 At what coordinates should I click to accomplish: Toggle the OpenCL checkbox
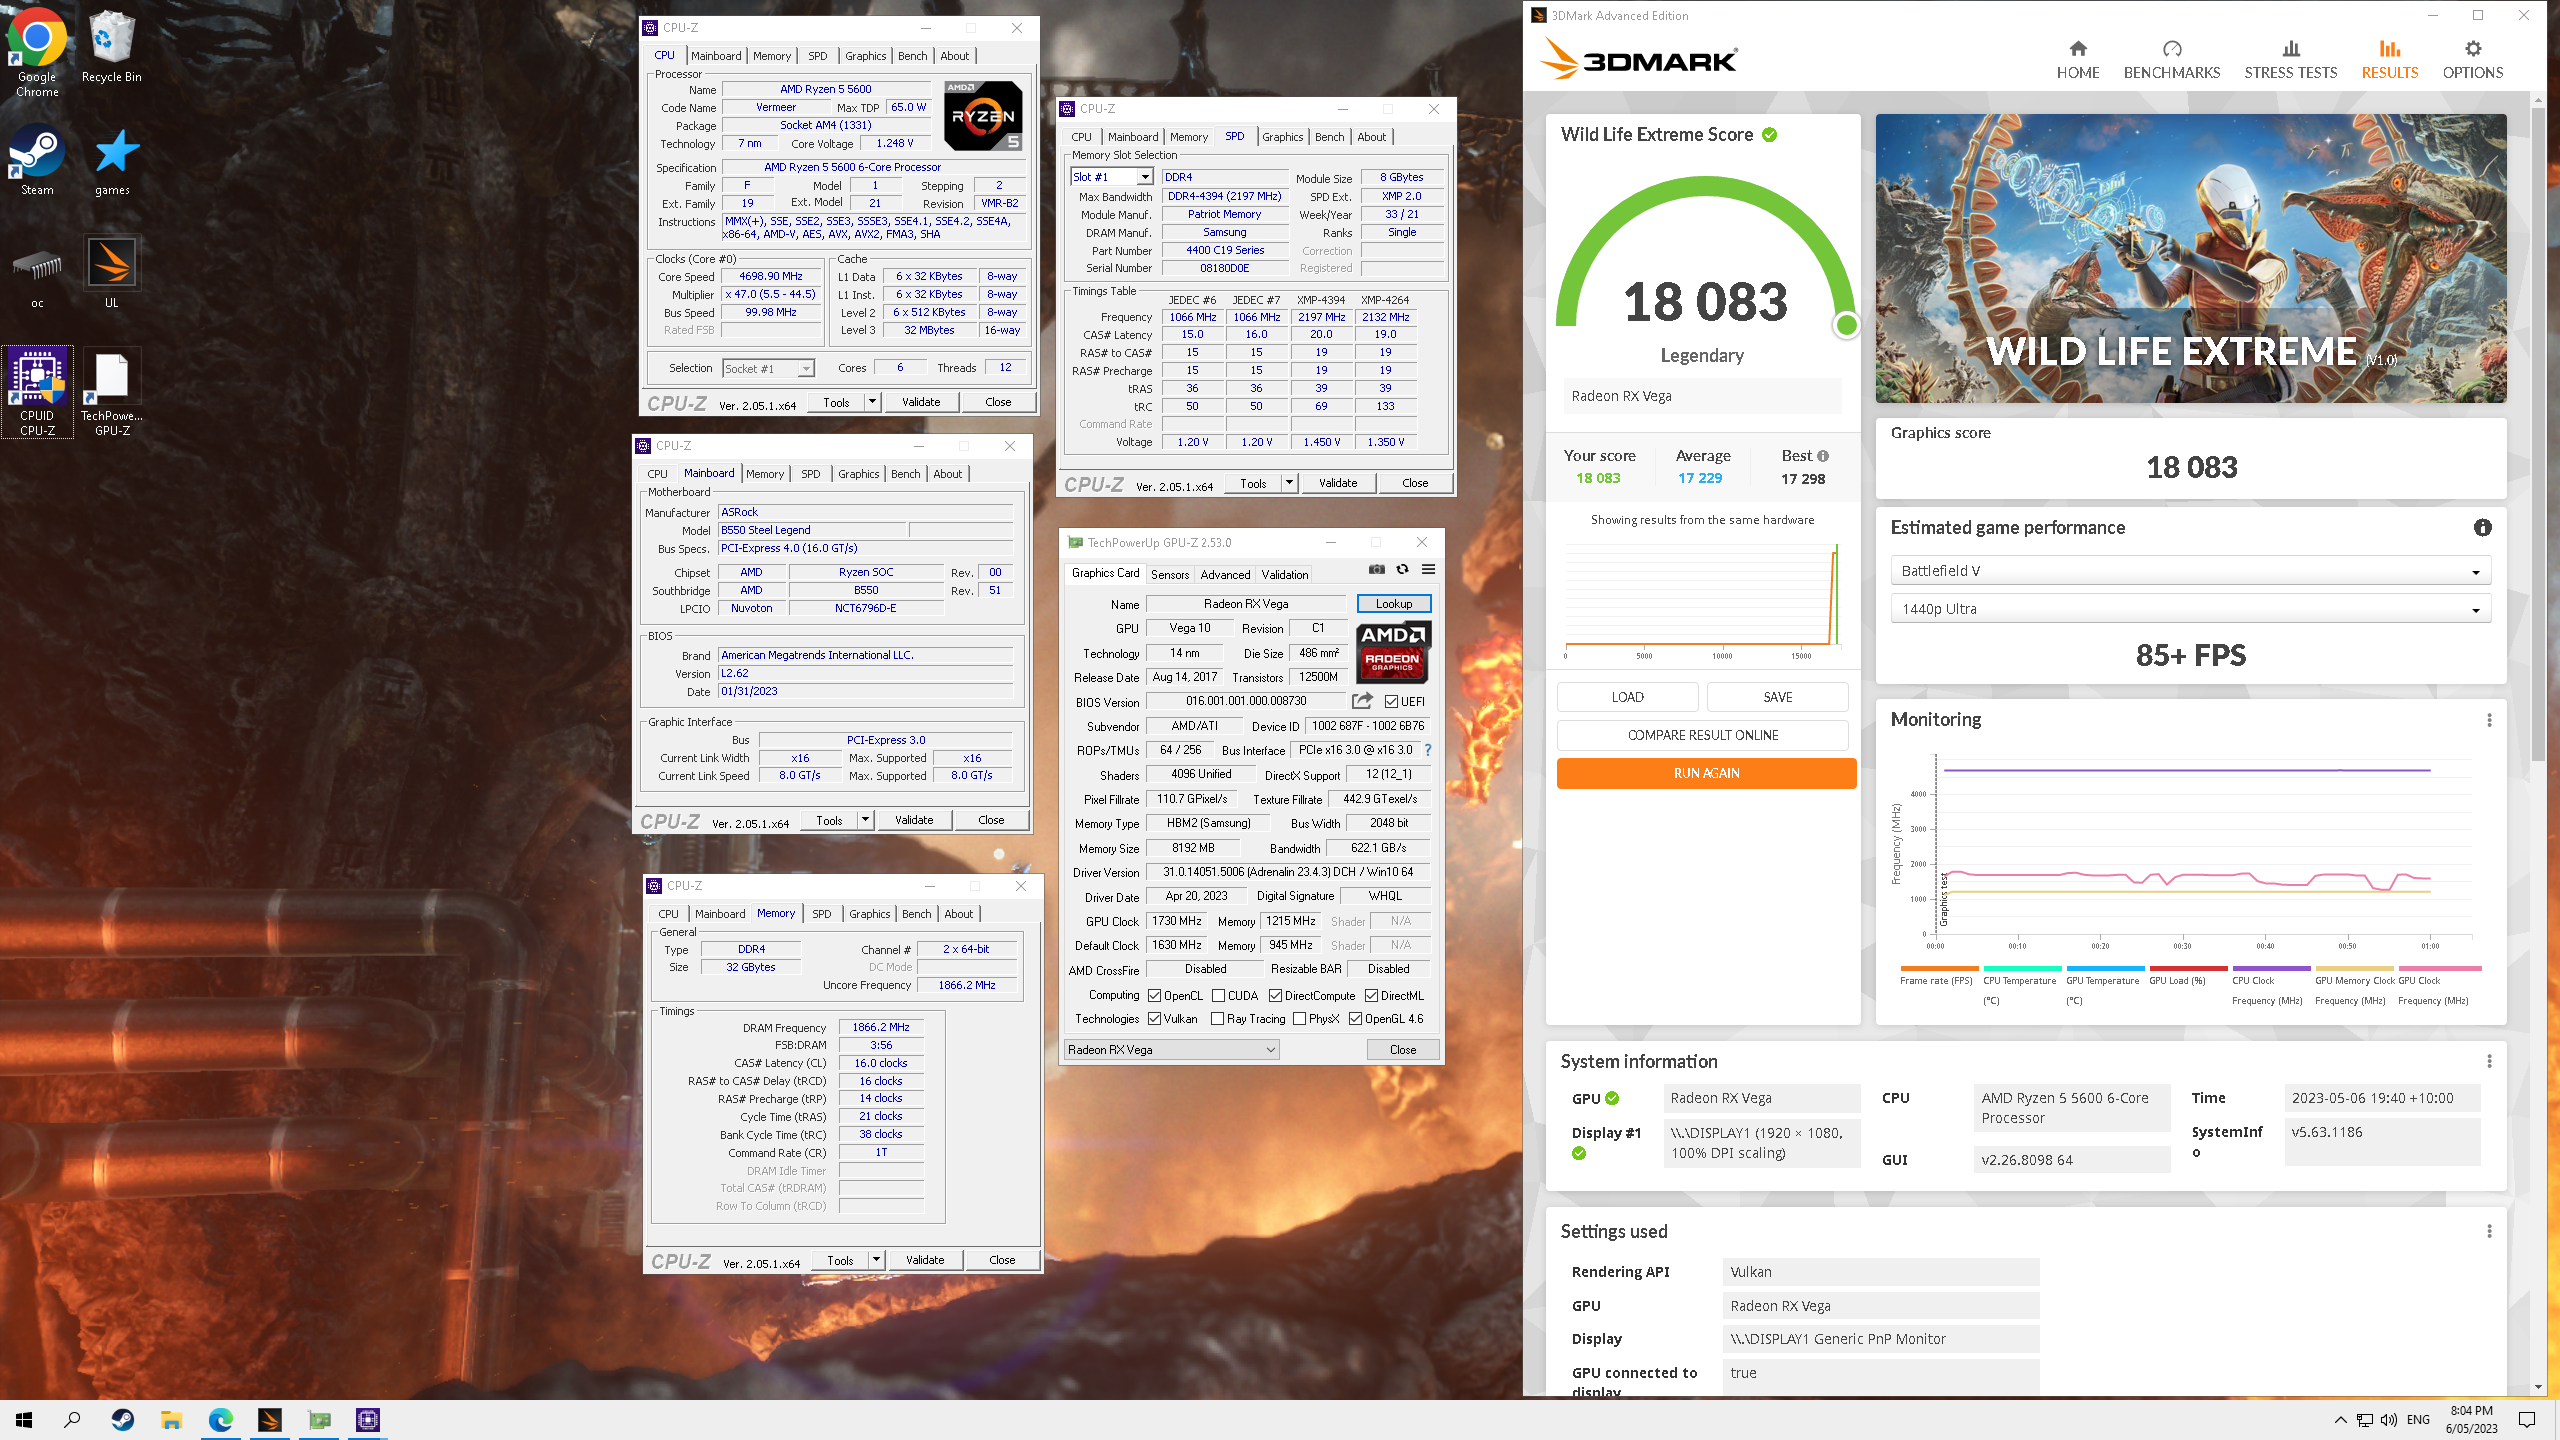point(1154,996)
